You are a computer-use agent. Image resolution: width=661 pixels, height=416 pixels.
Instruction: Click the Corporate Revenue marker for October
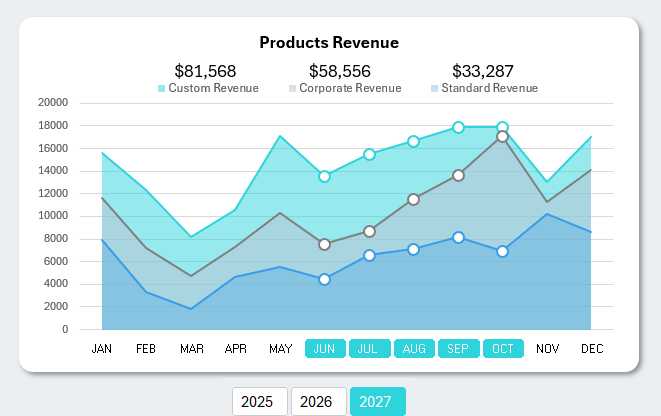503,137
